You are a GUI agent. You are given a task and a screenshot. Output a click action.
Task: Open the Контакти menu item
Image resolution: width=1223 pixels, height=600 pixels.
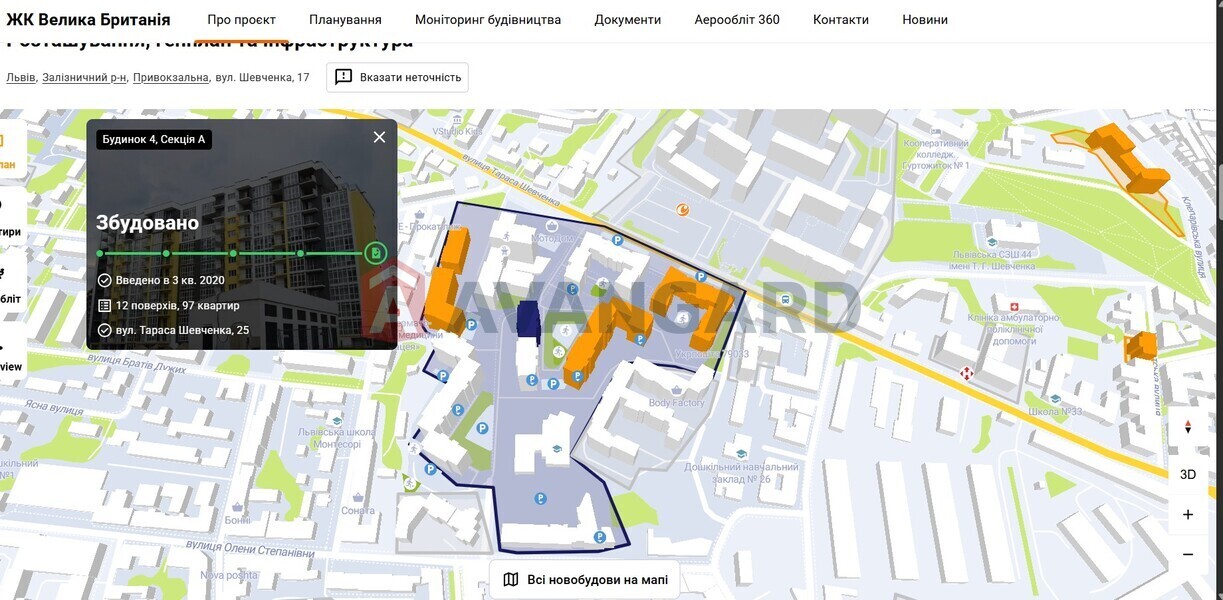840,20
